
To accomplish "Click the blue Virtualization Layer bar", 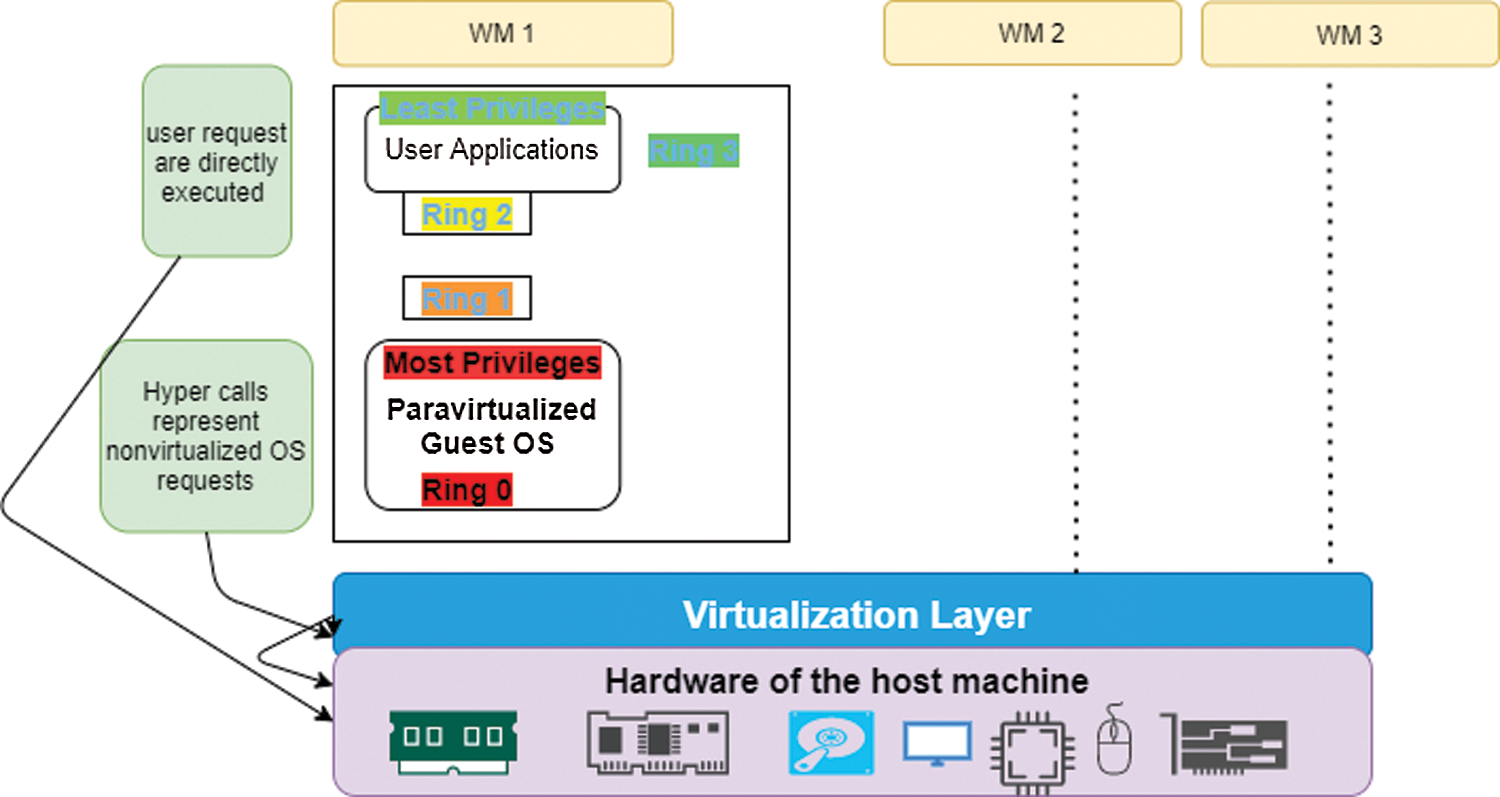I will tap(852, 614).
